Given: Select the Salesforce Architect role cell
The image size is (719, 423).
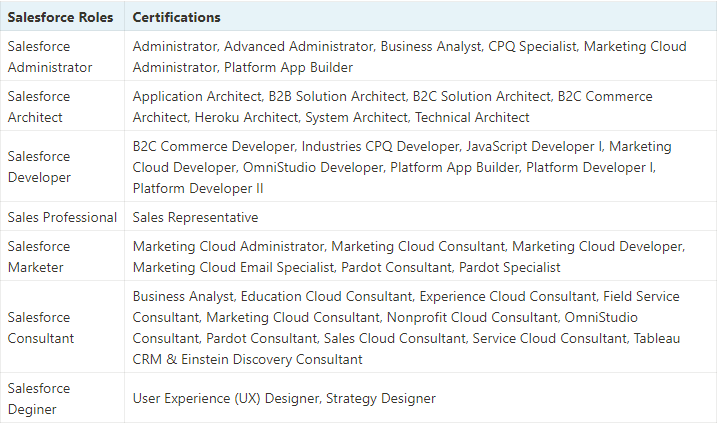Looking at the screenshot, I should pyautogui.click(x=62, y=106).
